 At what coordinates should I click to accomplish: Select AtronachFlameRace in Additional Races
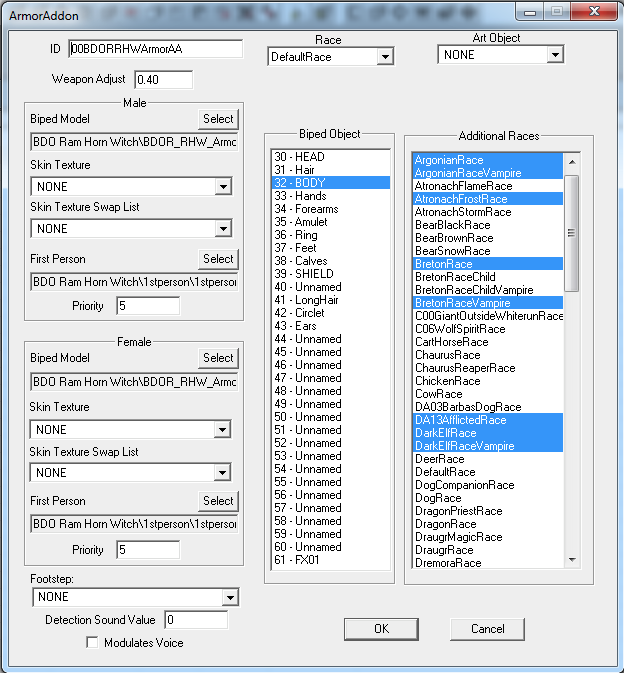pyautogui.click(x=488, y=186)
